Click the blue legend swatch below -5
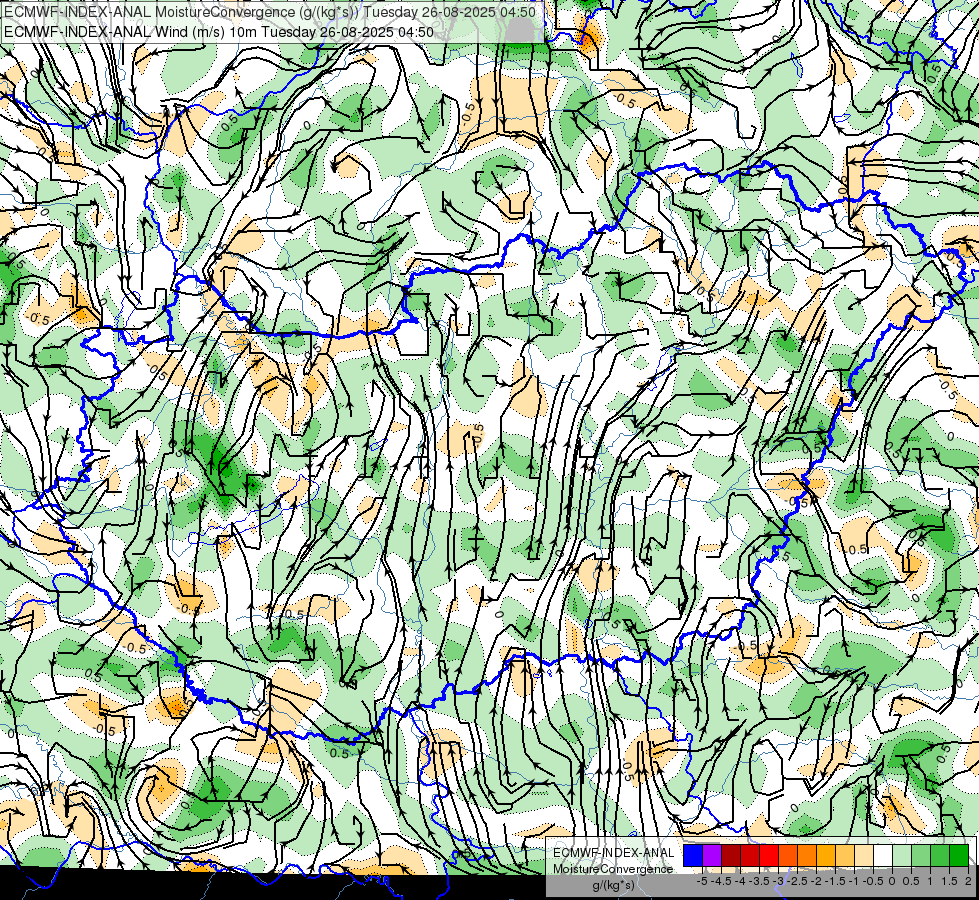The image size is (979, 900). coord(693,855)
